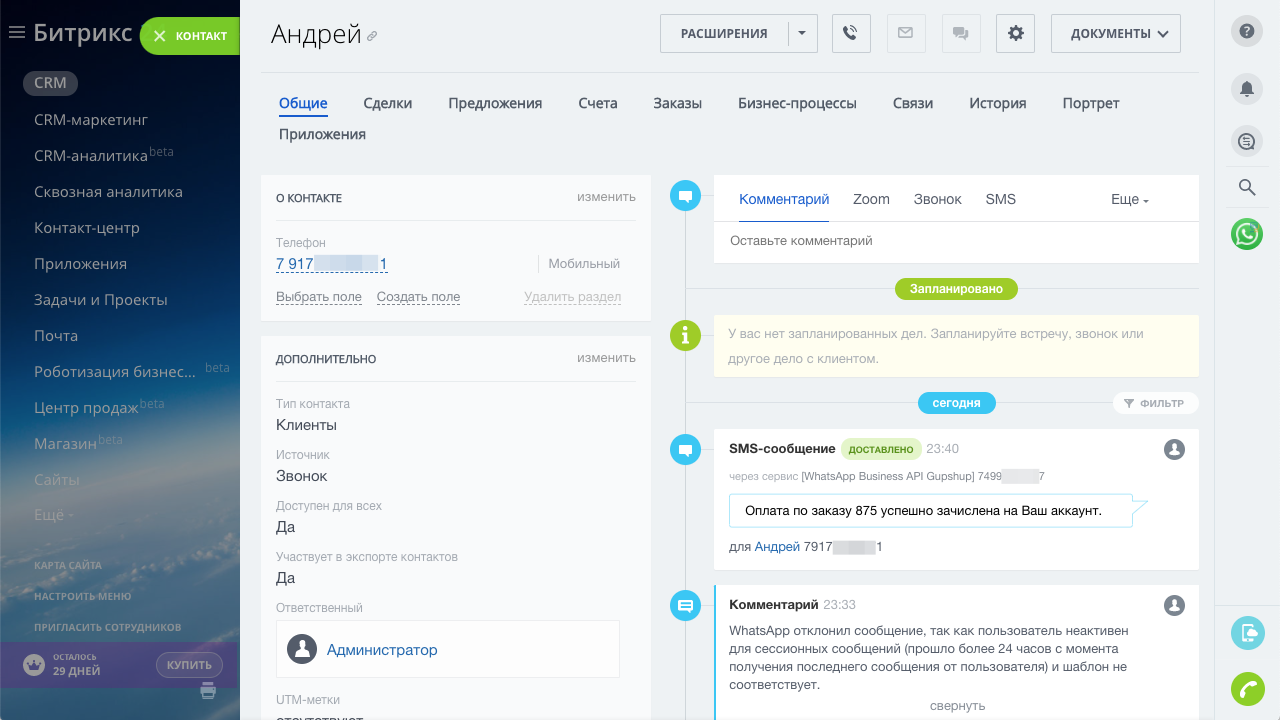Viewport: 1280px width, 720px height.
Task: Open the messenger chat icon in sidebar
Action: tap(1247, 142)
